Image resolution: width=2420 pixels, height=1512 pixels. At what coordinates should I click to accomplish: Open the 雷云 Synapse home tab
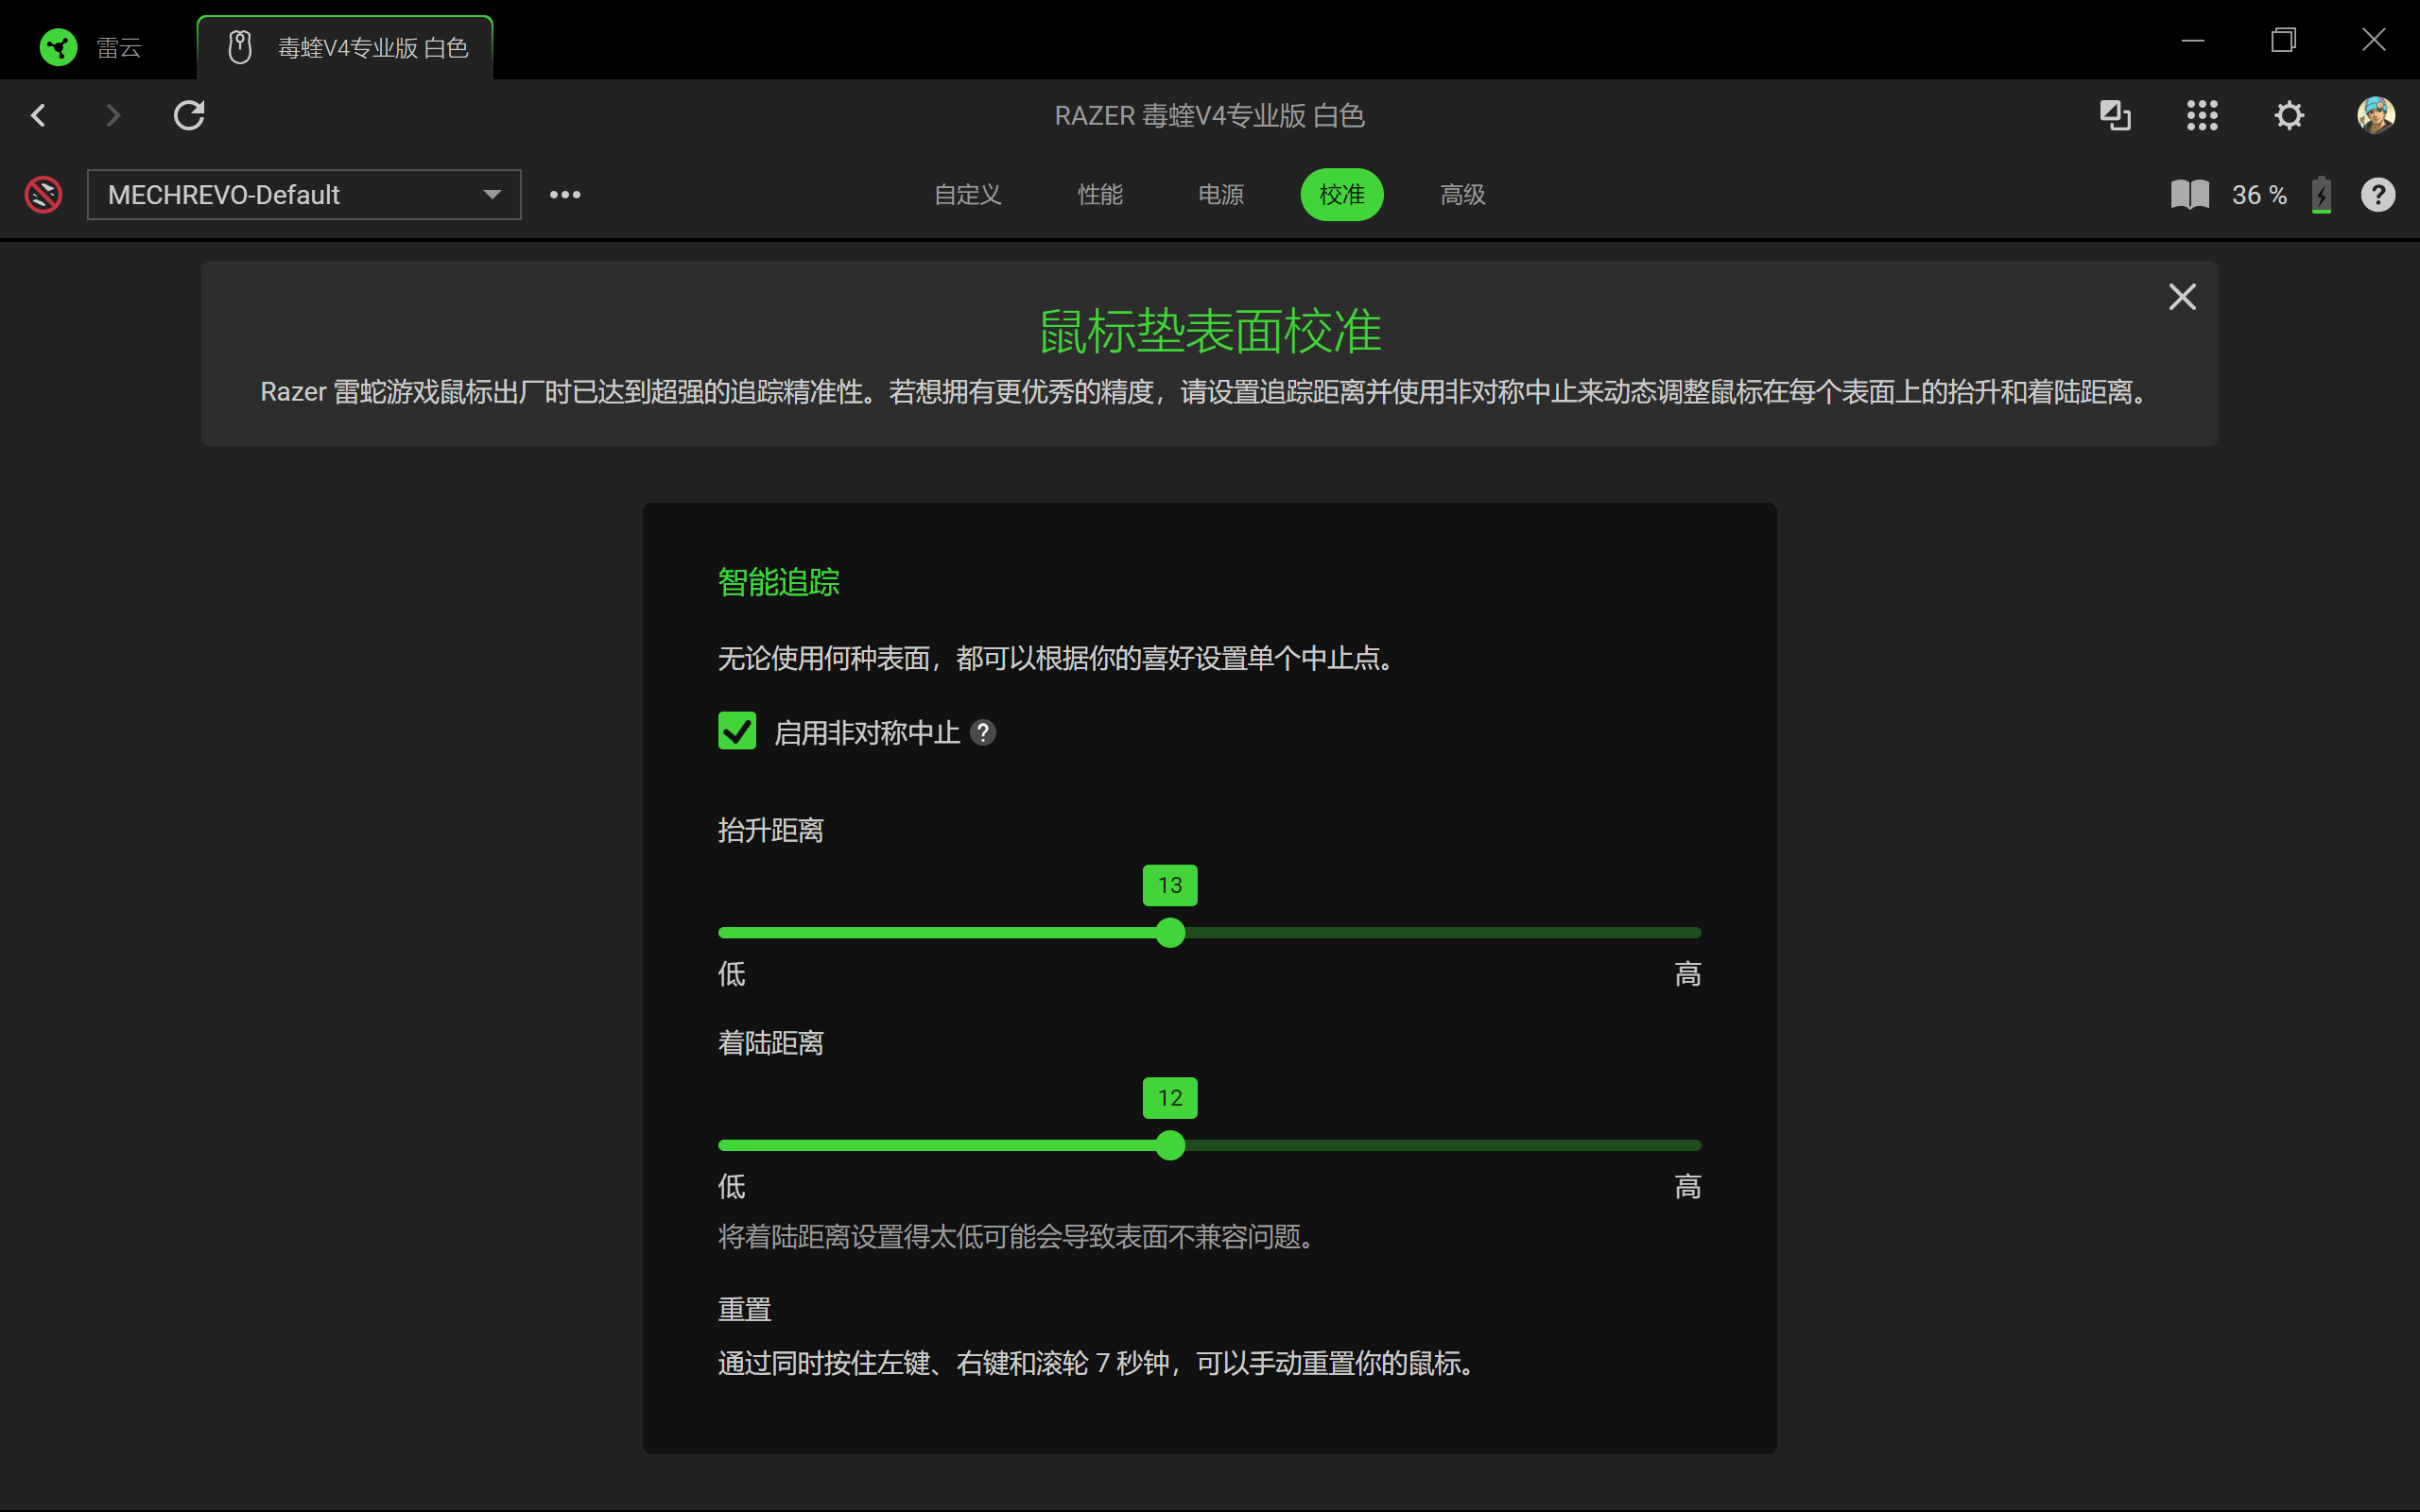tap(92, 47)
